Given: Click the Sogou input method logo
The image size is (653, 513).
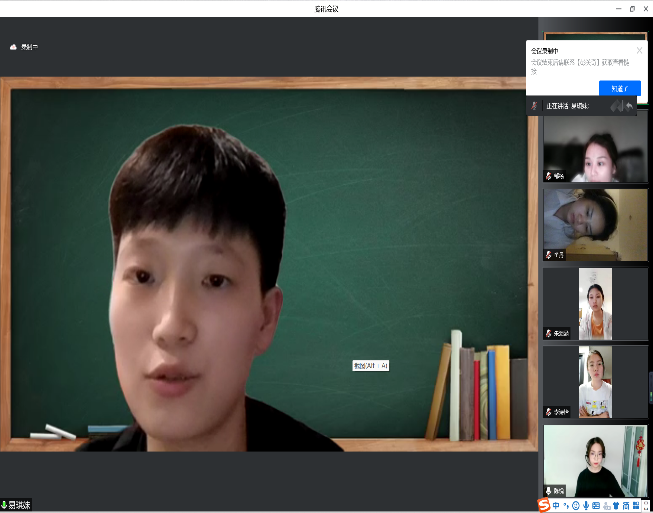Looking at the screenshot, I should click(544, 505).
